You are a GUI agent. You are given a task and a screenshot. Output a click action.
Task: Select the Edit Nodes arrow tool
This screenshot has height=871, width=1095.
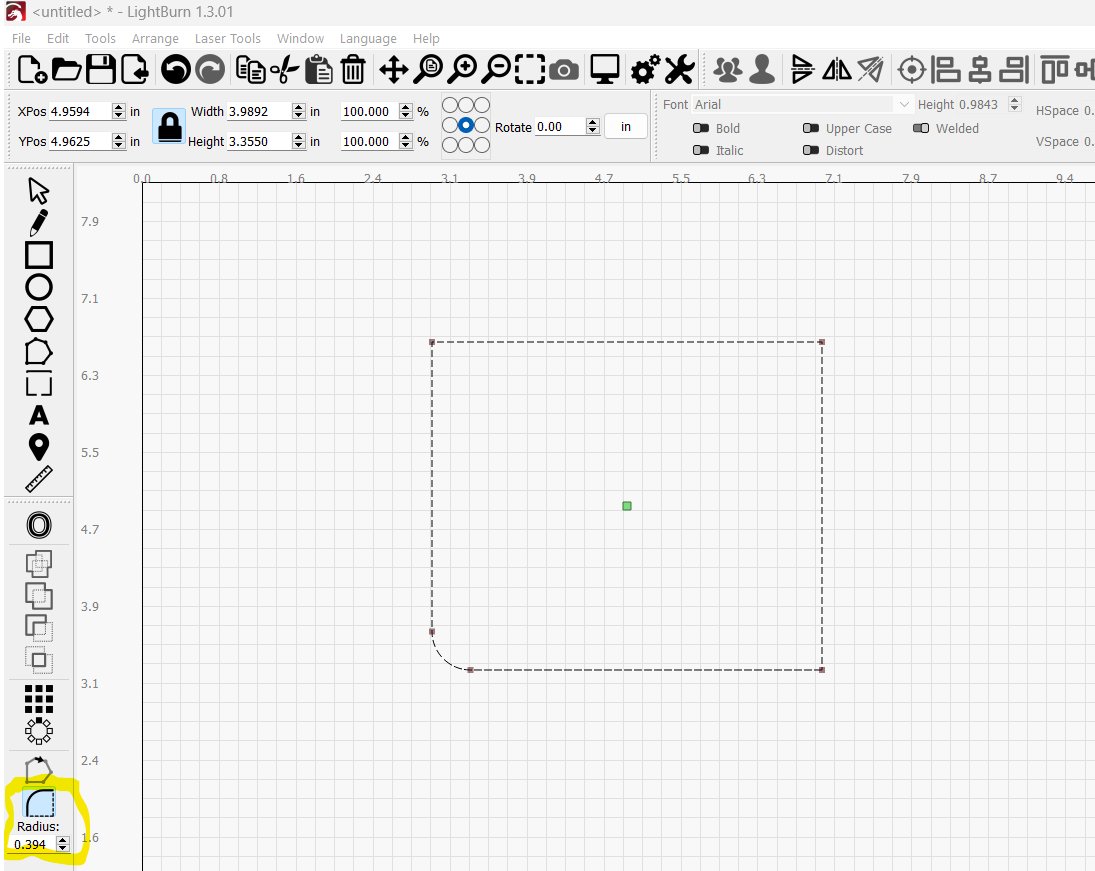[x=38, y=191]
